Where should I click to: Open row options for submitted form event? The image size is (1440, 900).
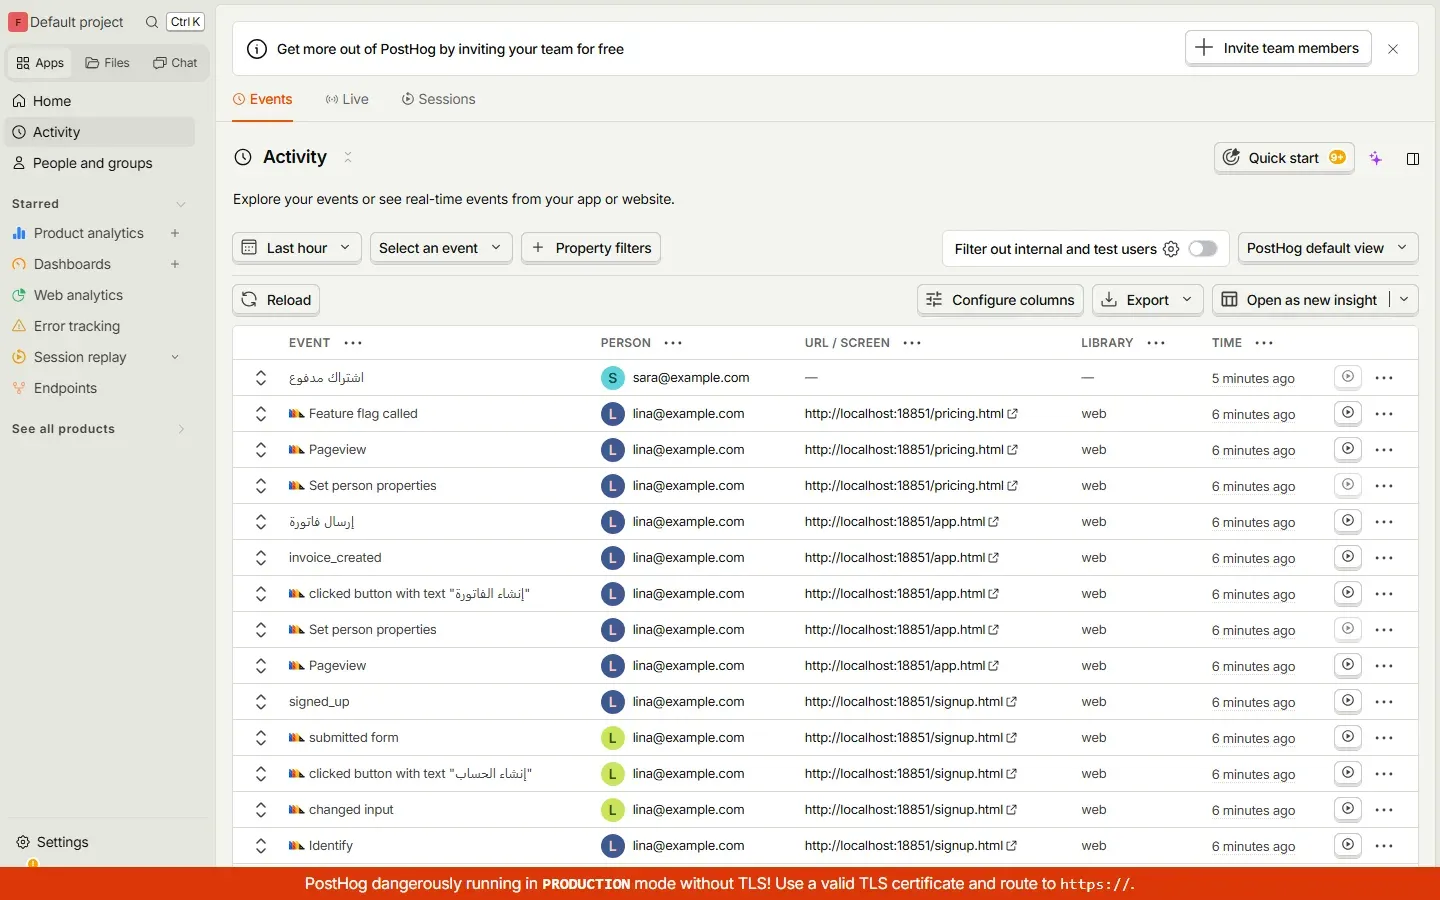(1384, 738)
